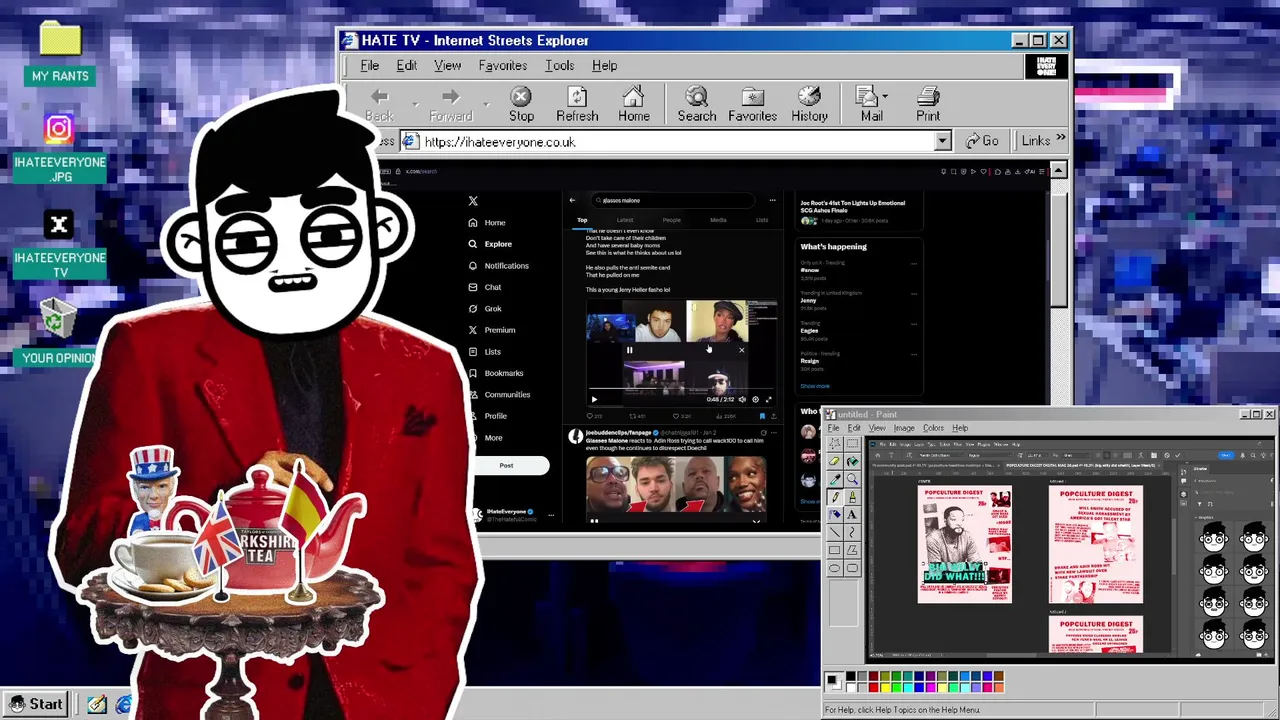Open the browser Tools menu
Screen dimensions: 1280x720
(x=559, y=65)
